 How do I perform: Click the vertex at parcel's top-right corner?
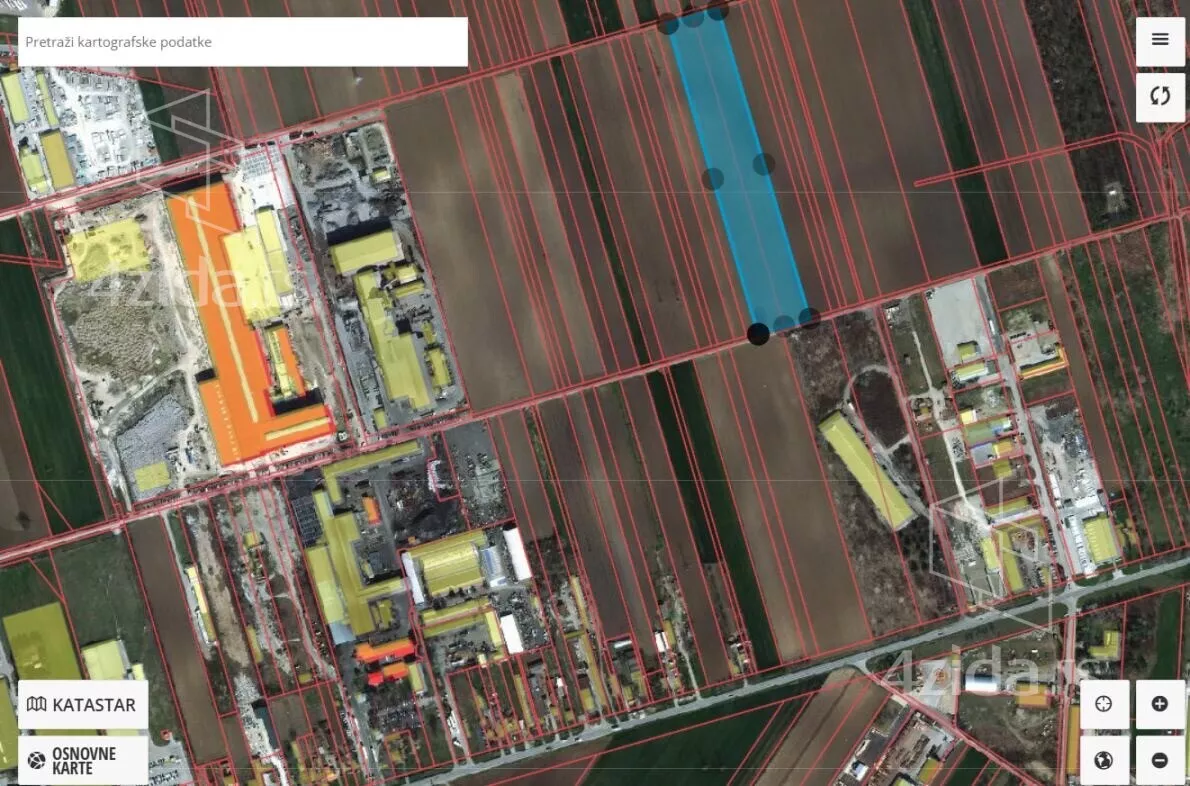[717, 10]
